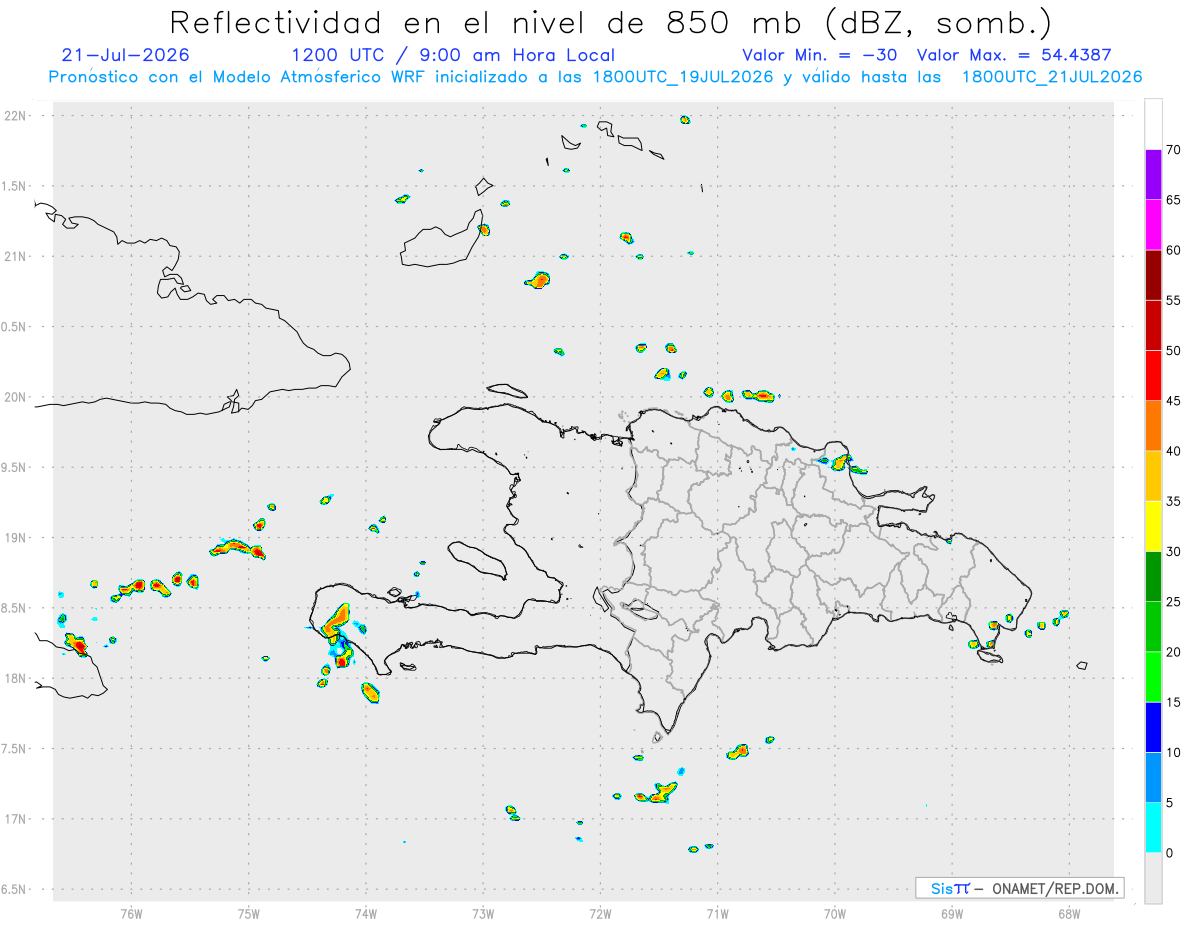
Task: Click the '15' colorbar tick label
Action: pyautogui.click(x=1173, y=702)
